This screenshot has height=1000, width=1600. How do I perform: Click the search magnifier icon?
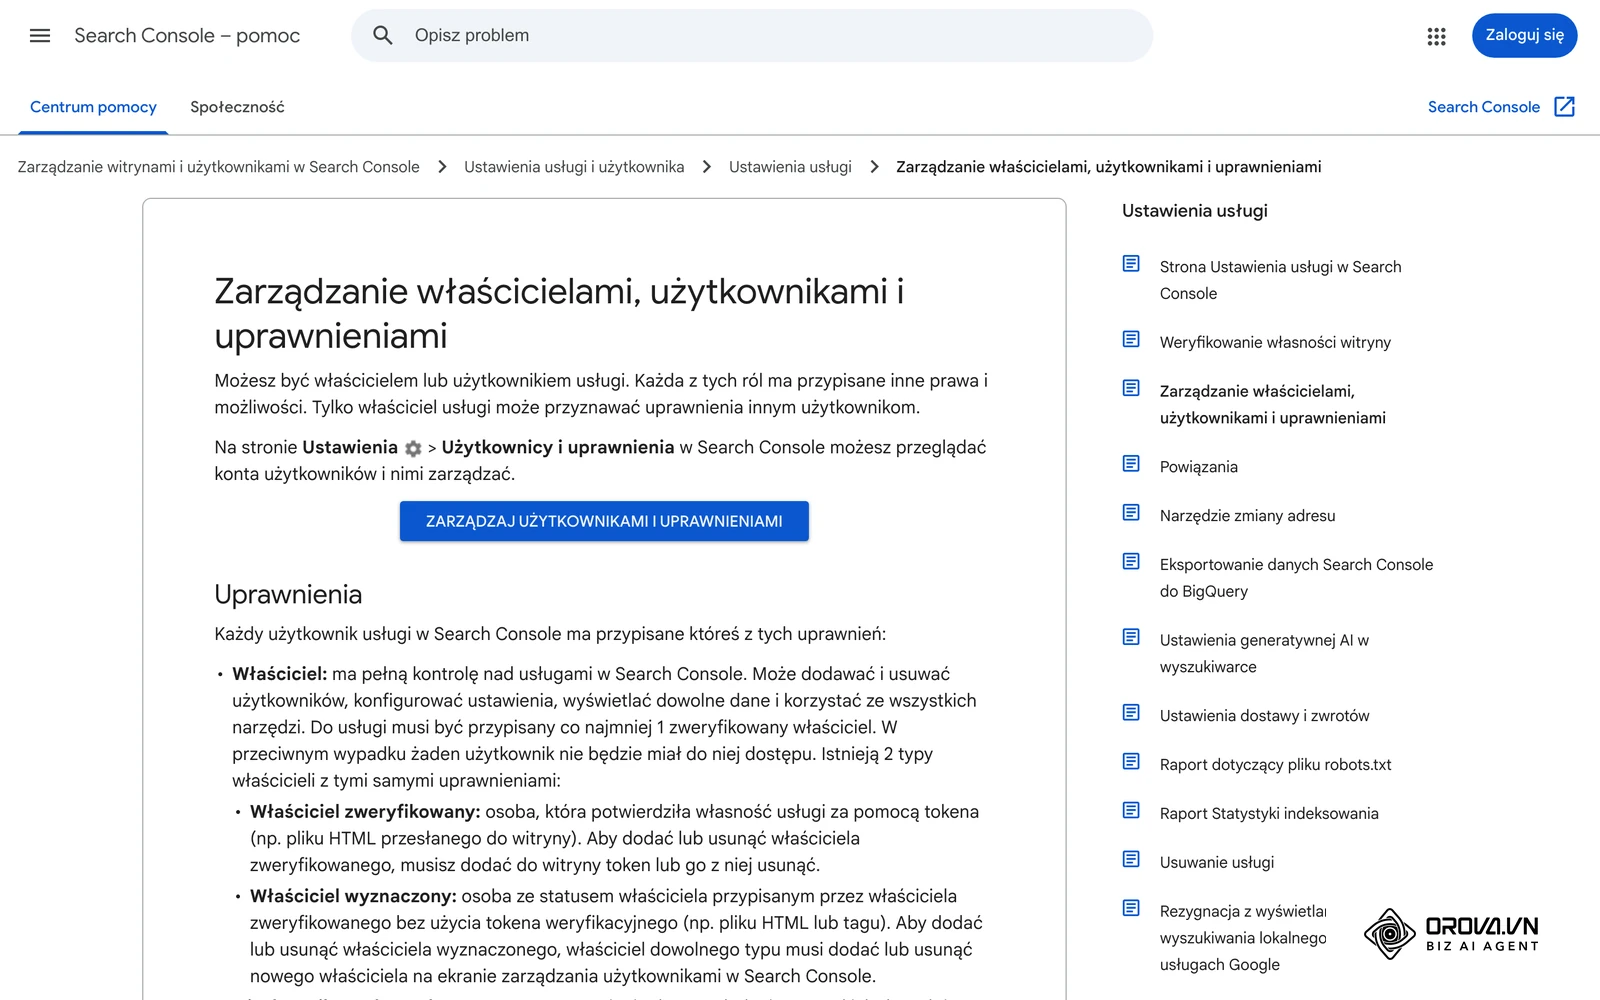383,36
